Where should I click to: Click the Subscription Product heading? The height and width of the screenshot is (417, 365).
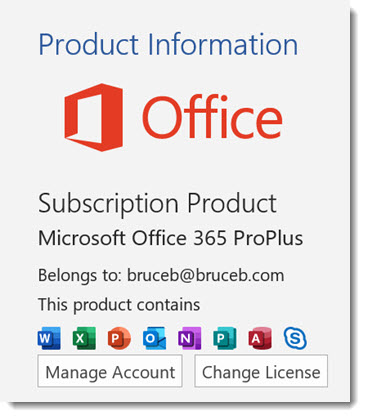157,204
